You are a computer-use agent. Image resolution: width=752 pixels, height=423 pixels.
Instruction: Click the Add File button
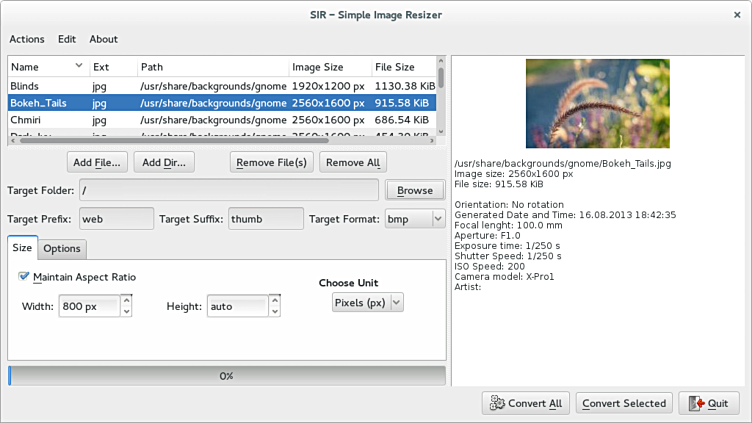(x=98, y=162)
